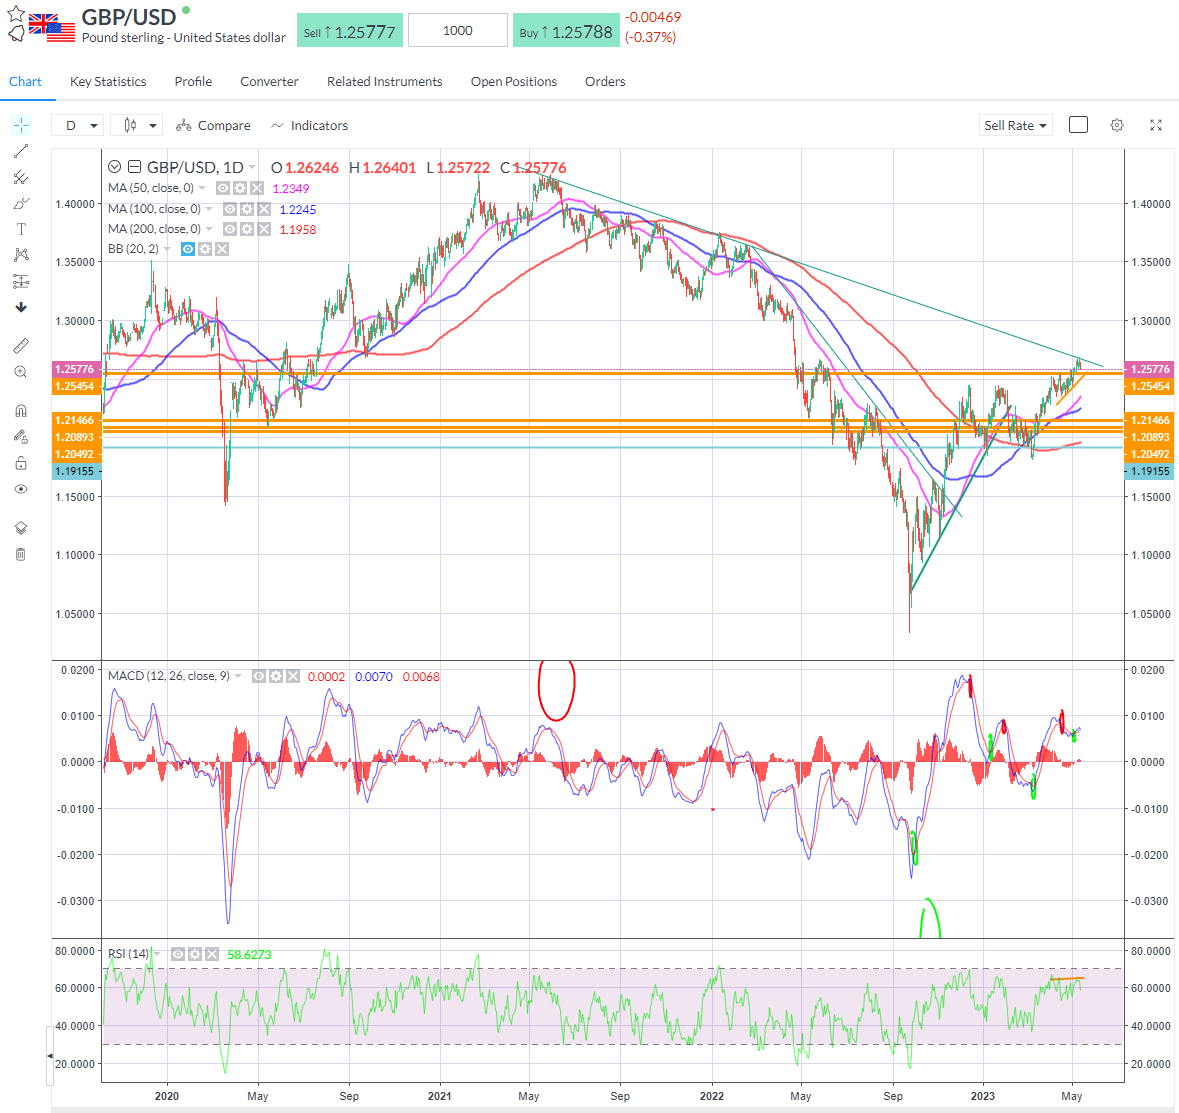Toggle MA 200 visibility eye
The image size is (1179, 1113).
pyautogui.click(x=229, y=229)
